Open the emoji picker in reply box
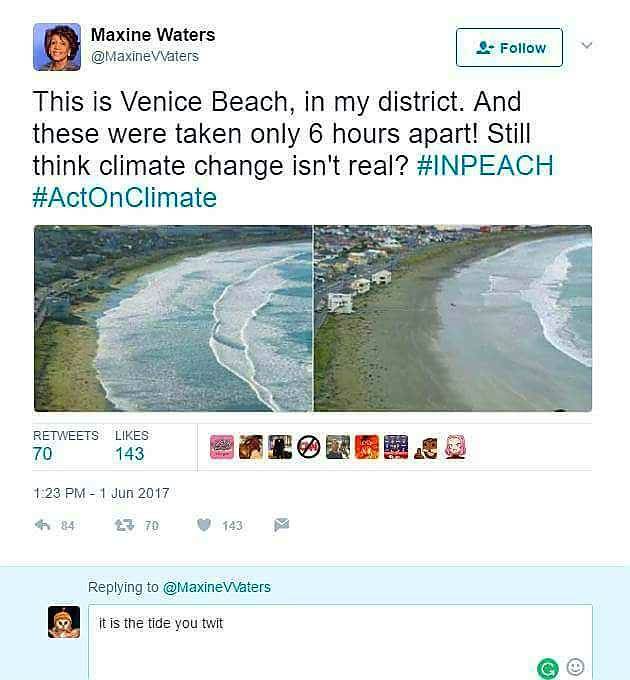The height and width of the screenshot is (680, 630). tap(575, 666)
